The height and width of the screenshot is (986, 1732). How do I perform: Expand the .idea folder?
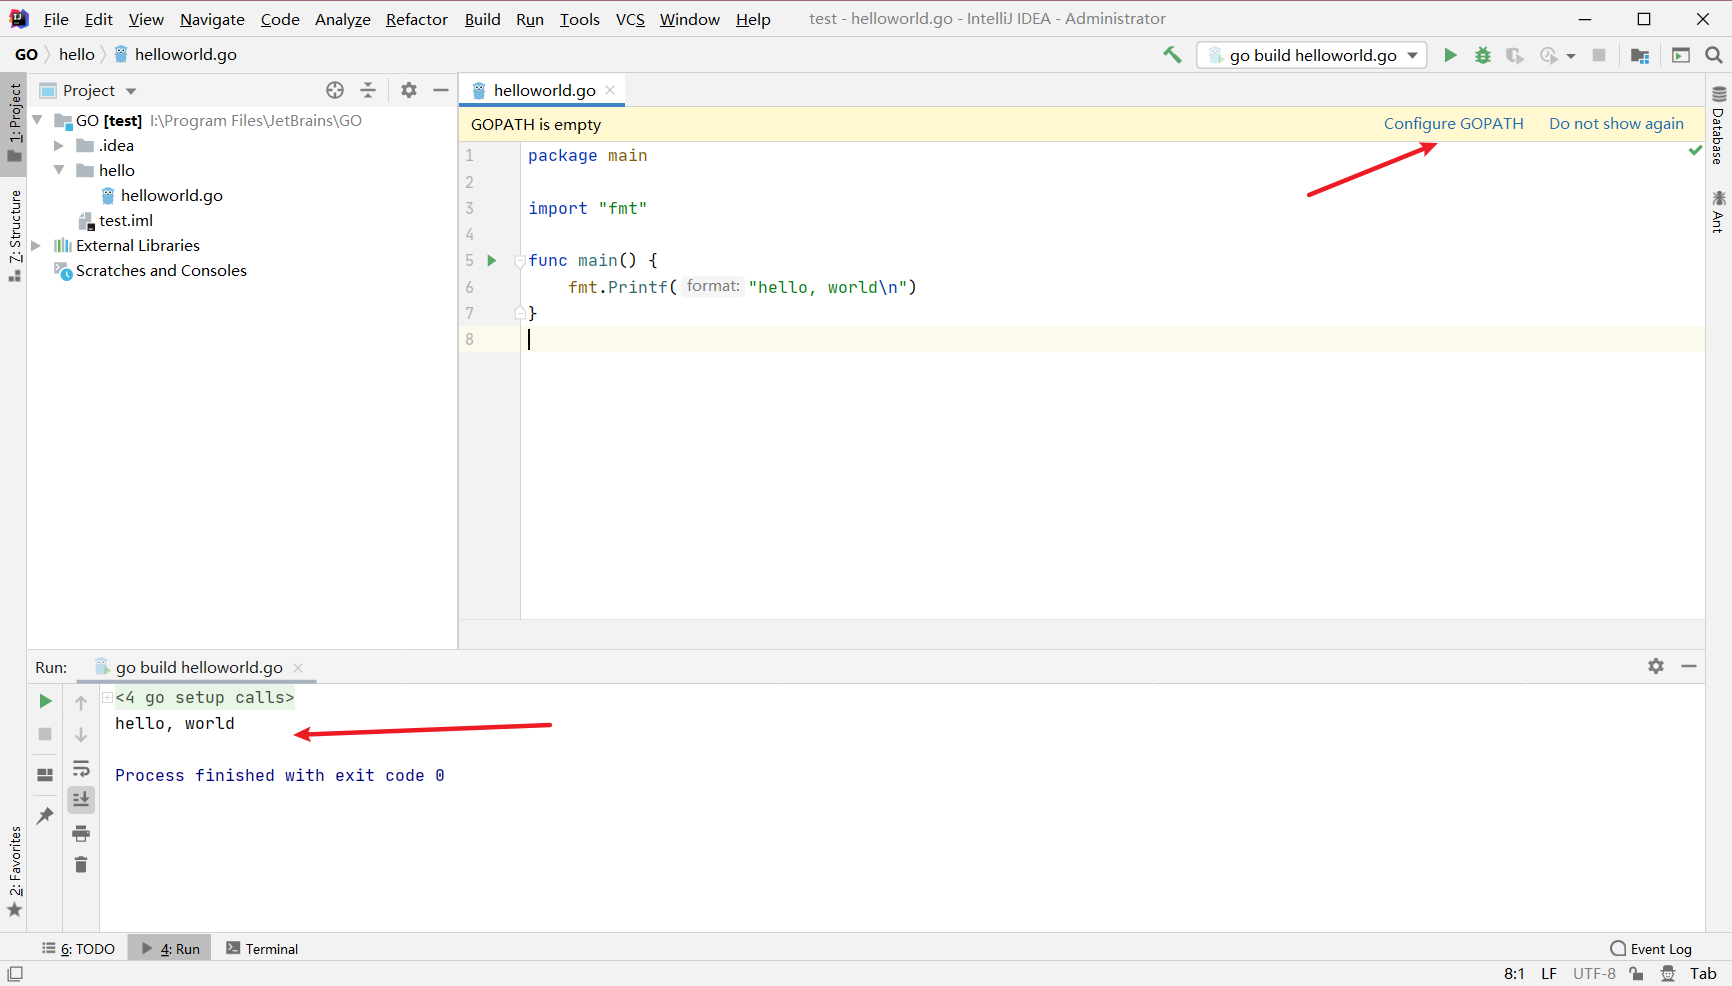tap(59, 145)
